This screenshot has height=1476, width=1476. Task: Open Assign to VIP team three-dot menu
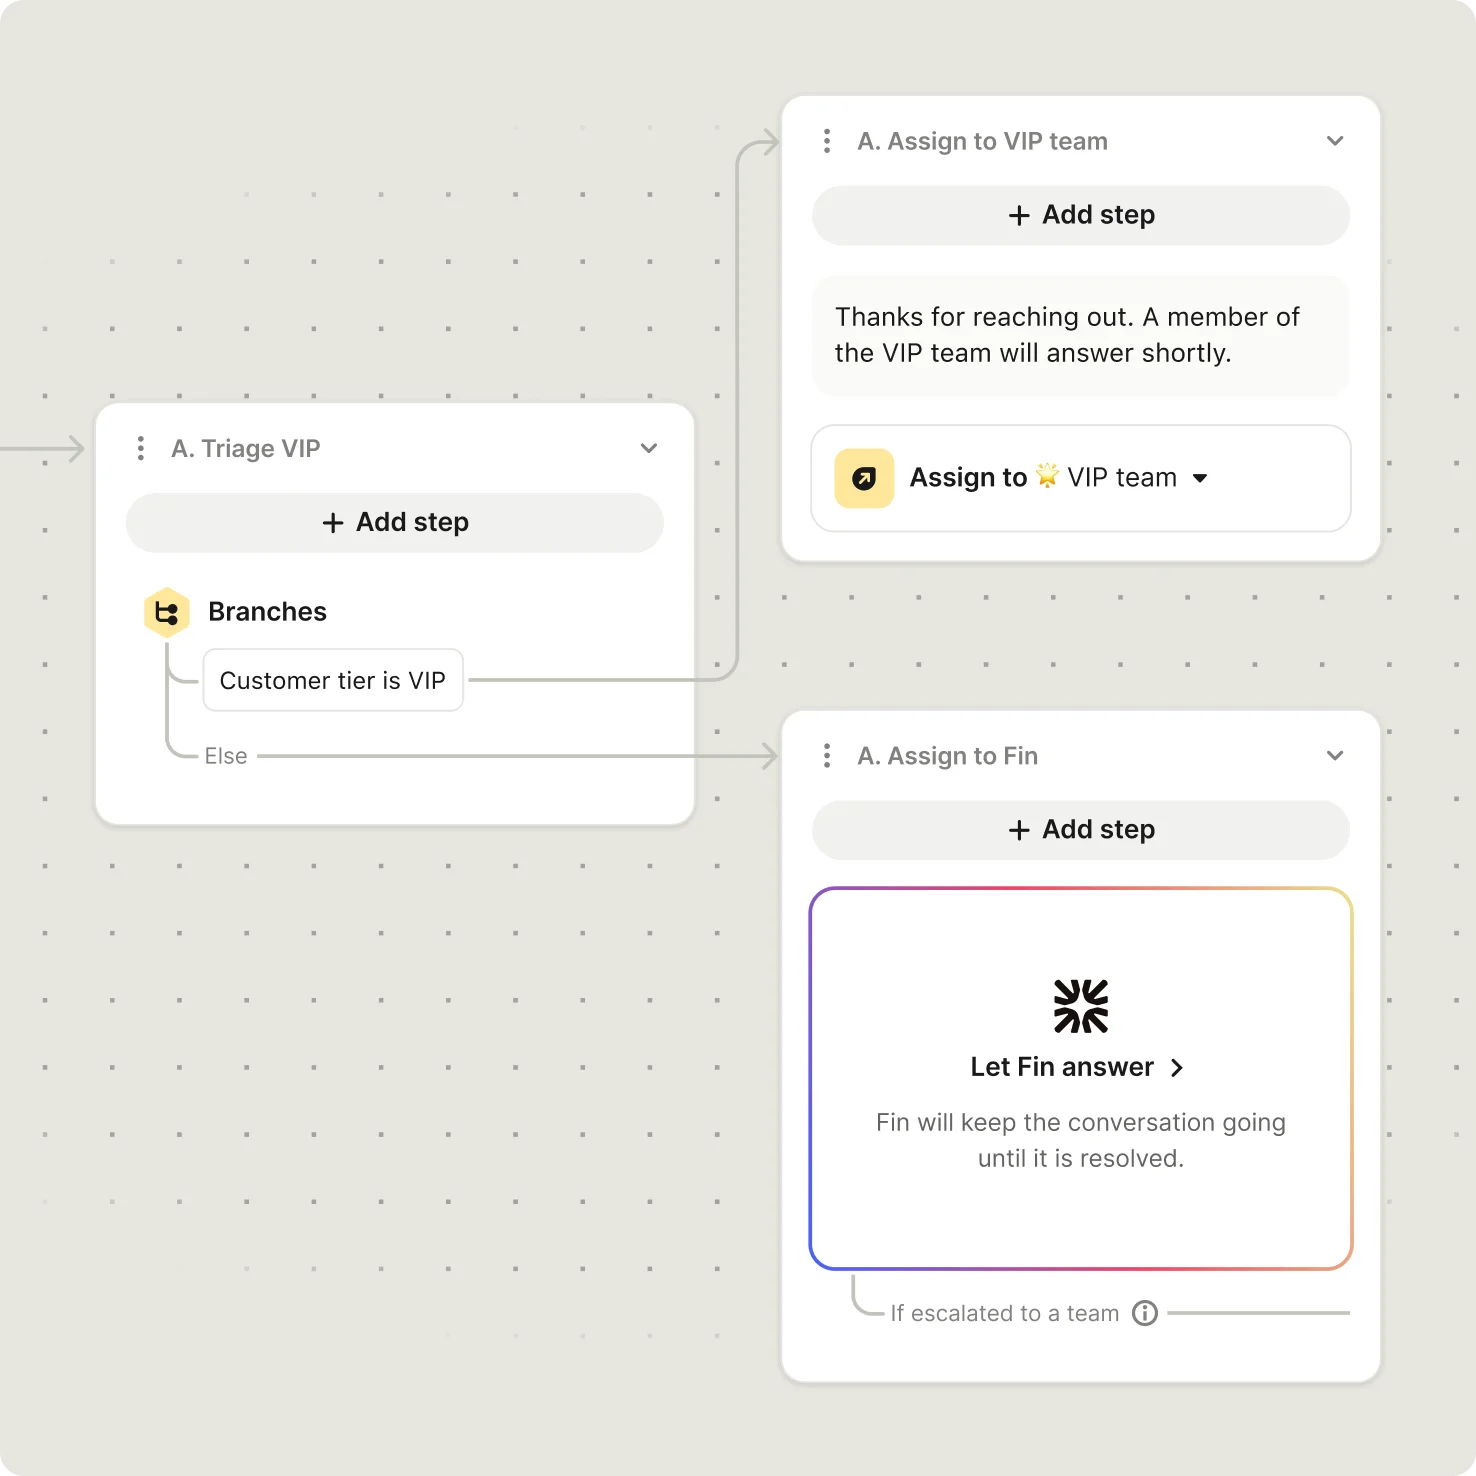(x=827, y=141)
